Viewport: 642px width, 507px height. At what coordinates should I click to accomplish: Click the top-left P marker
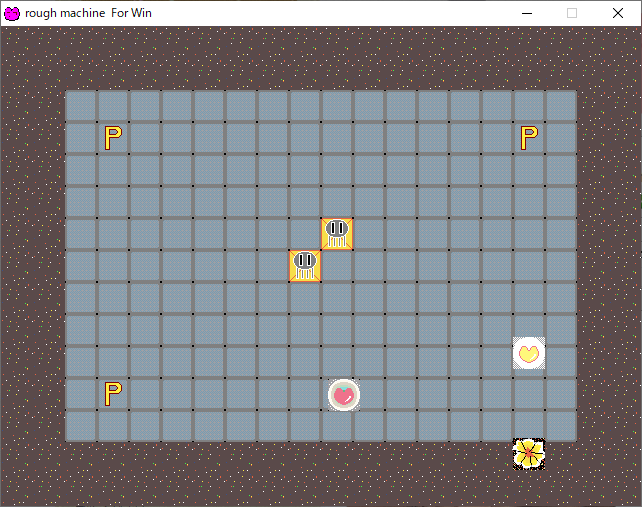click(x=113, y=138)
